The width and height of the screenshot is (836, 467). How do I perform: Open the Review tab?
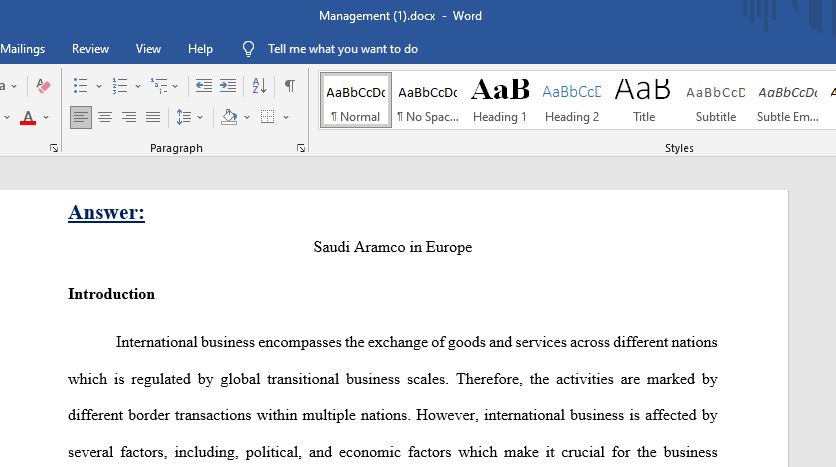(x=91, y=49)
